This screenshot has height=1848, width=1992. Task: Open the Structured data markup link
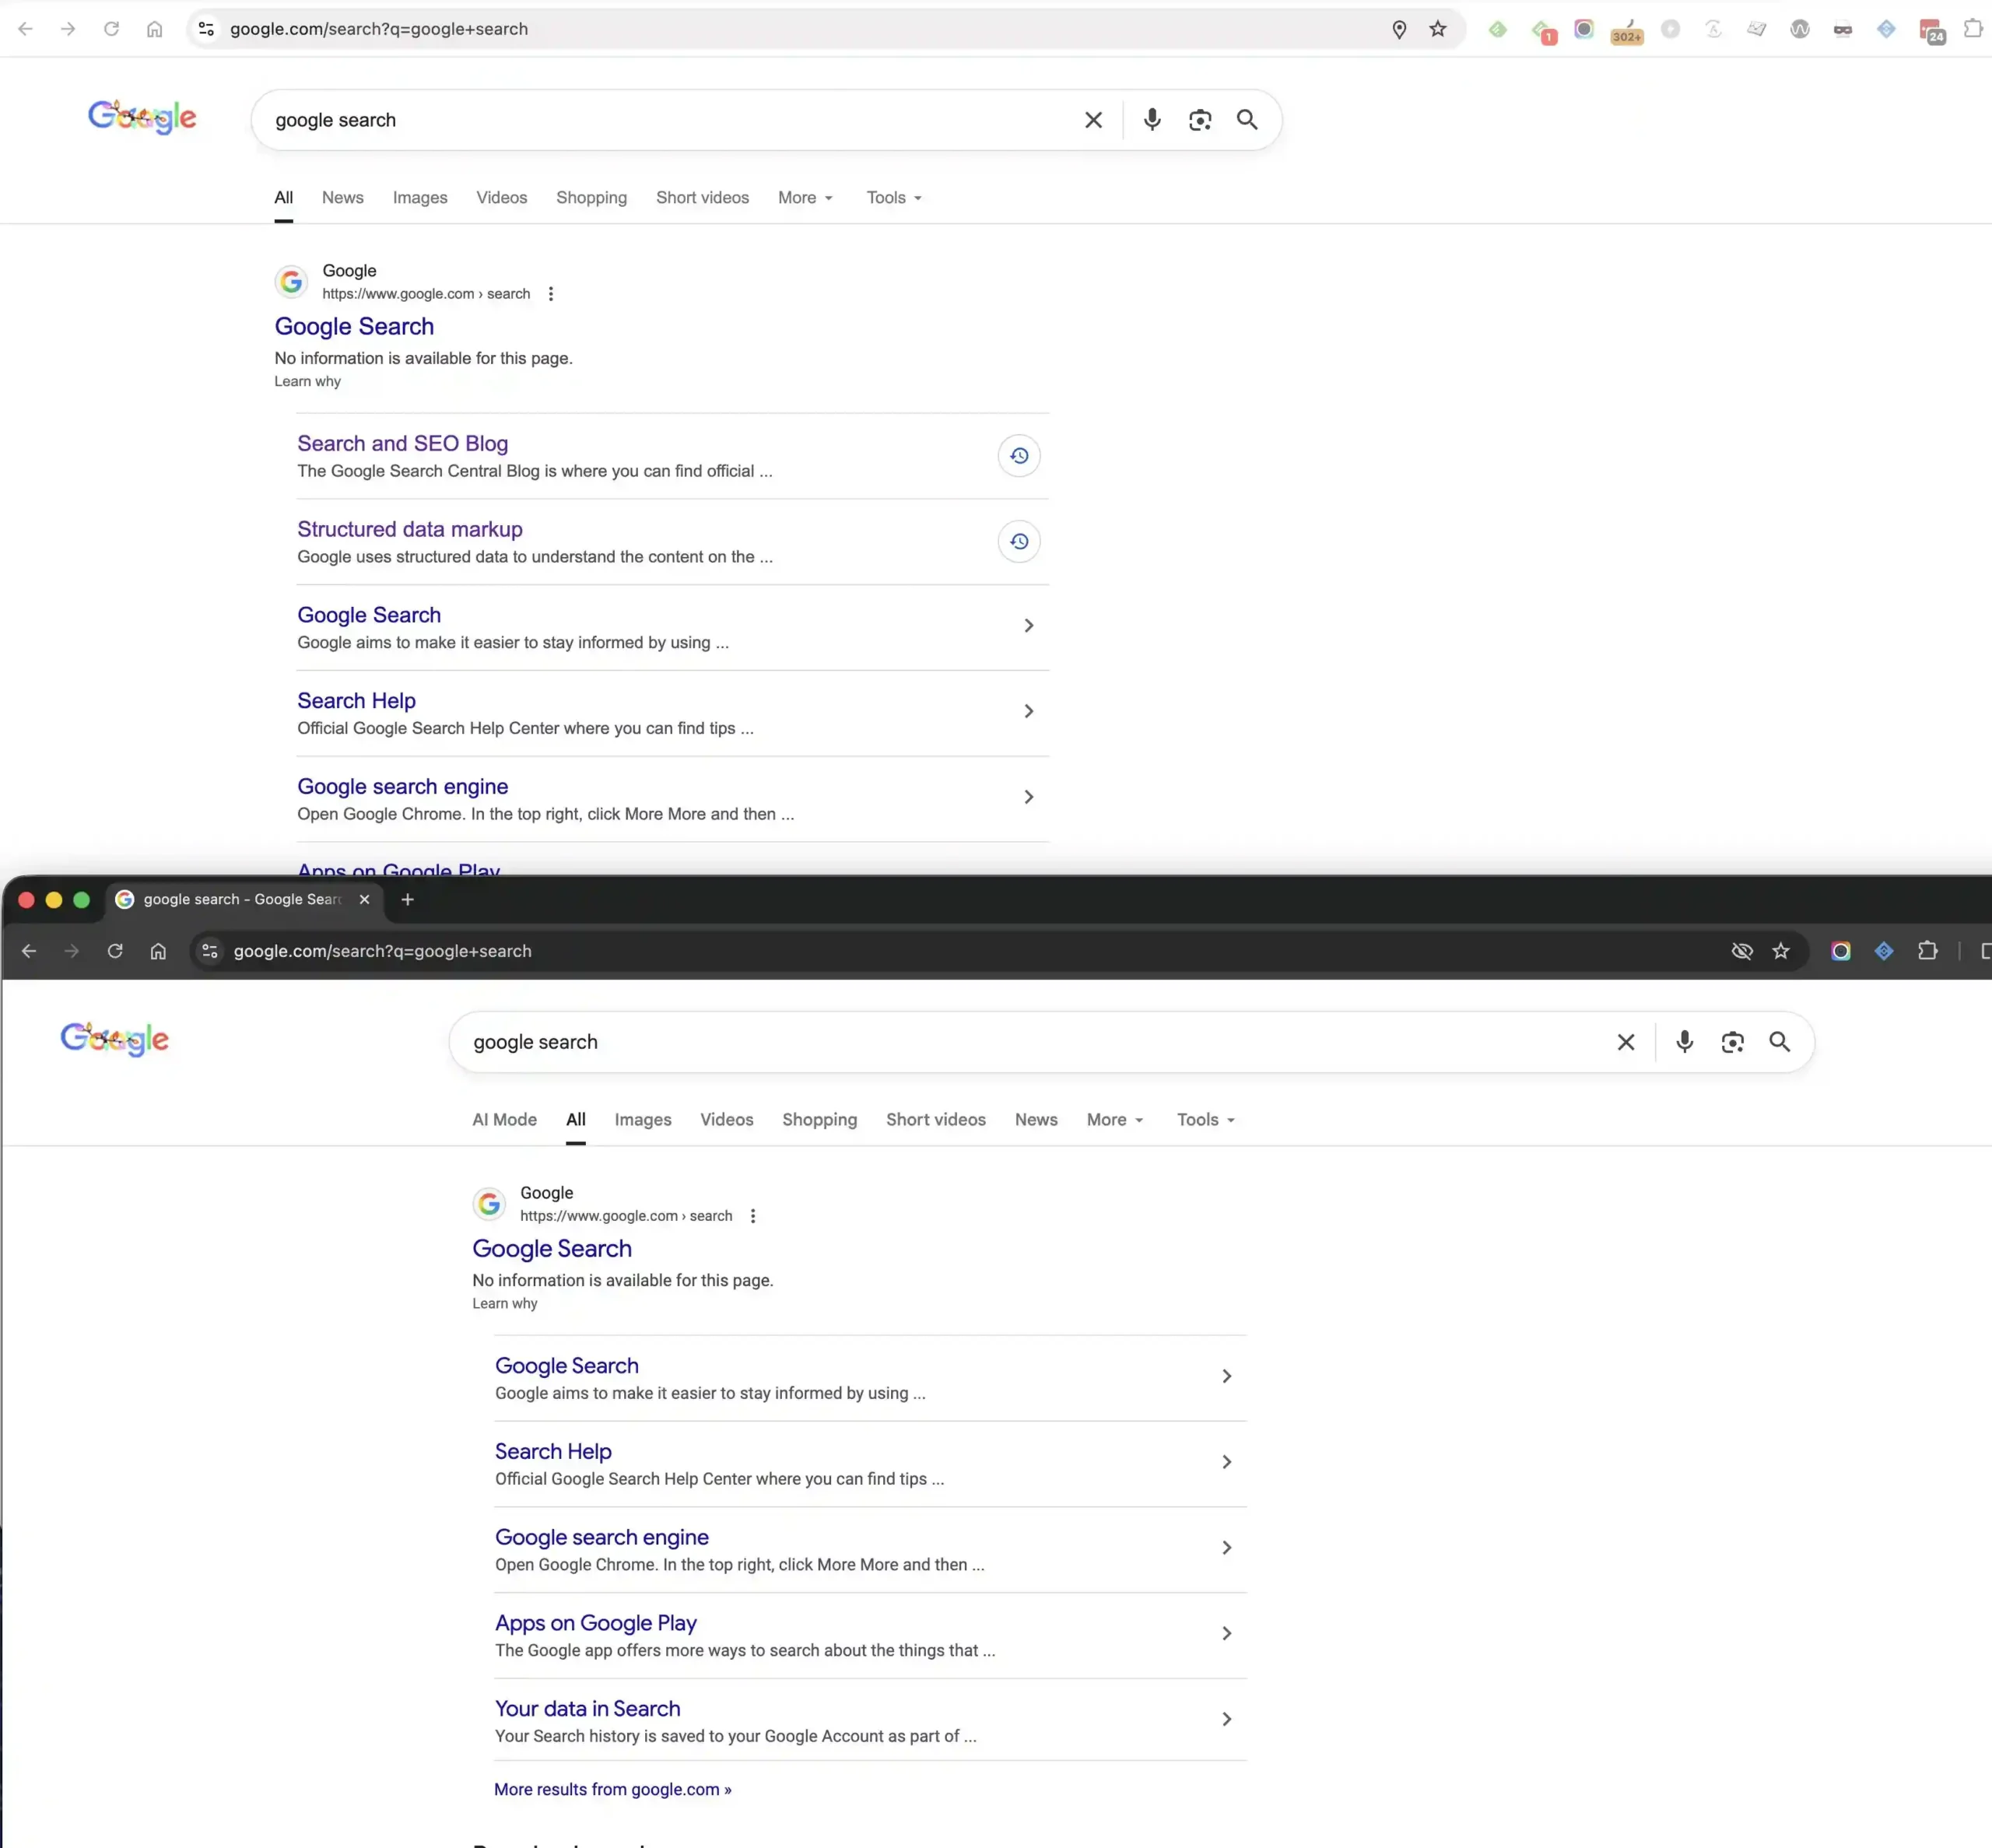[x=409, y=529]
